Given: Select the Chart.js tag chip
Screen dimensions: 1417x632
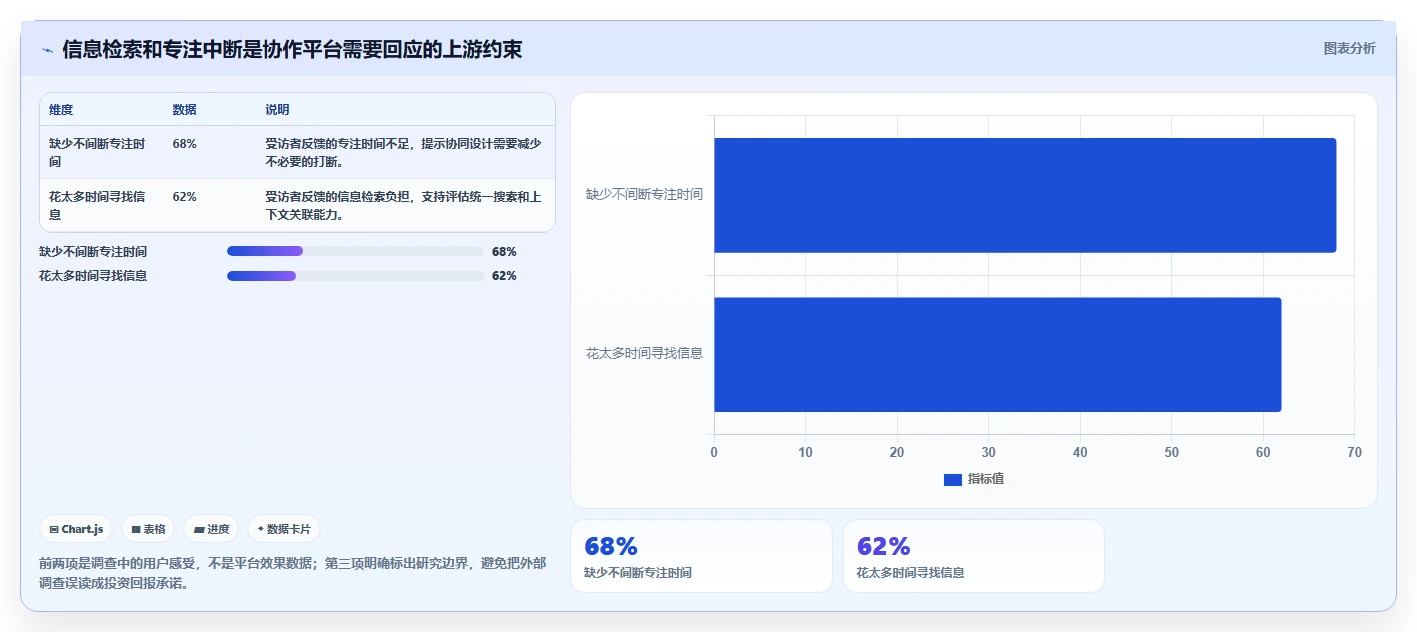Looking at the screenshot, I should (x=76, y=529).
